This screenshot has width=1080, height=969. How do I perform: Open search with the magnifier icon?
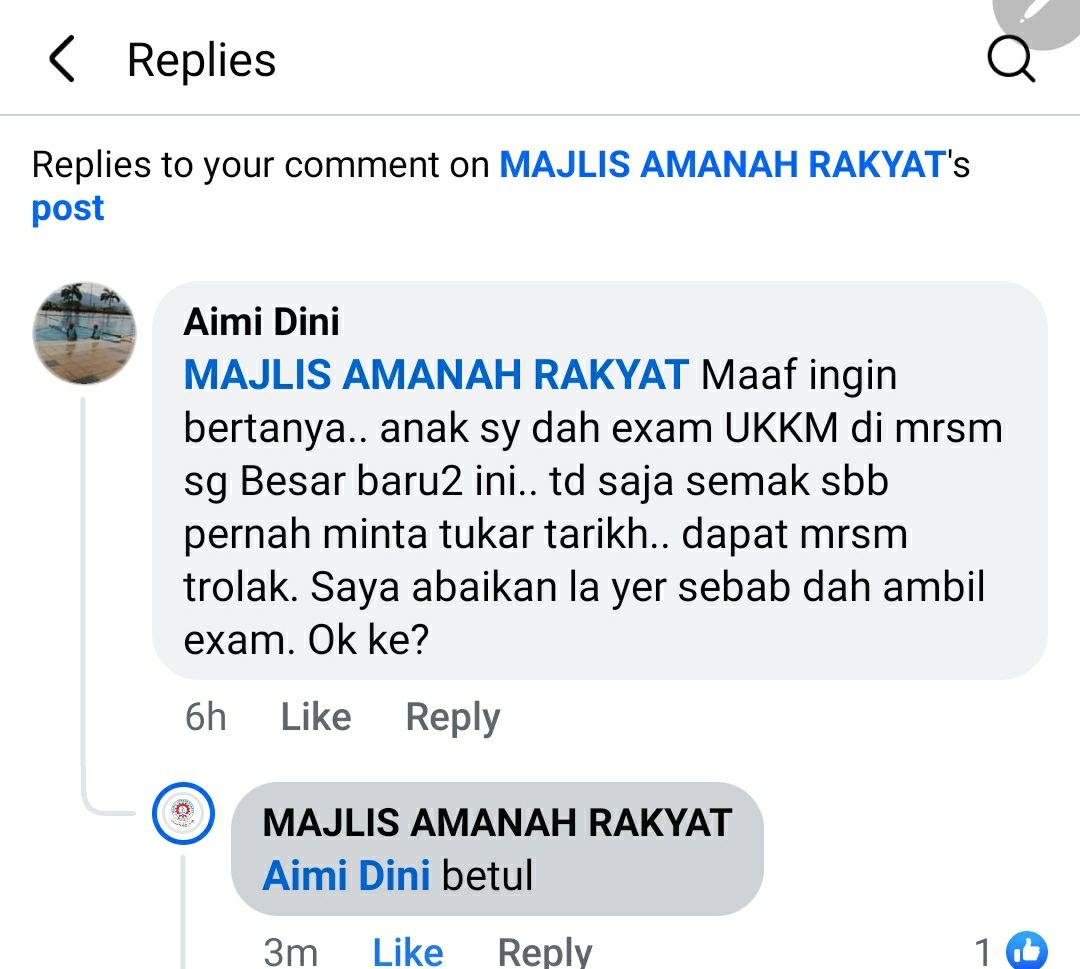pos(1010,59)
